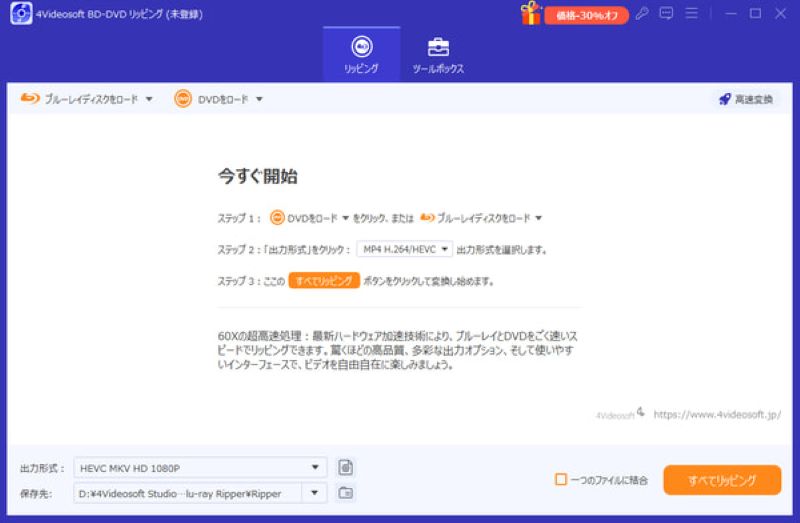
Task: Open the 価格-30%オフ discount offer
Action: point(587,15)
